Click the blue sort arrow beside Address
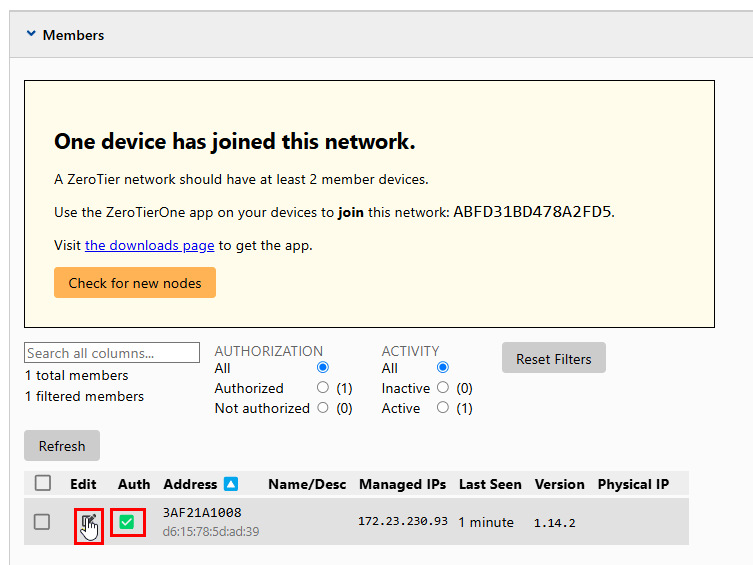This screenshot has width=753, height=565. click(x=231, y=484)
